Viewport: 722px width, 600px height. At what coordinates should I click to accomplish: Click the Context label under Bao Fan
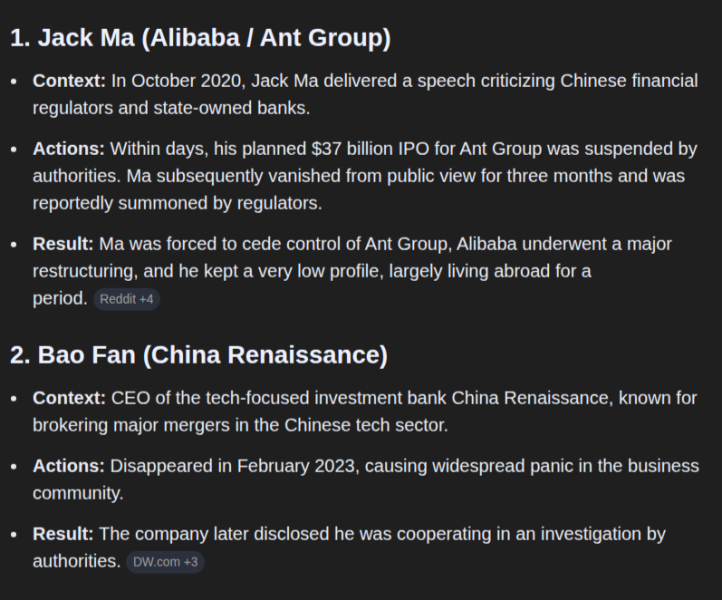pyautogui.click(x=69, y=398)
